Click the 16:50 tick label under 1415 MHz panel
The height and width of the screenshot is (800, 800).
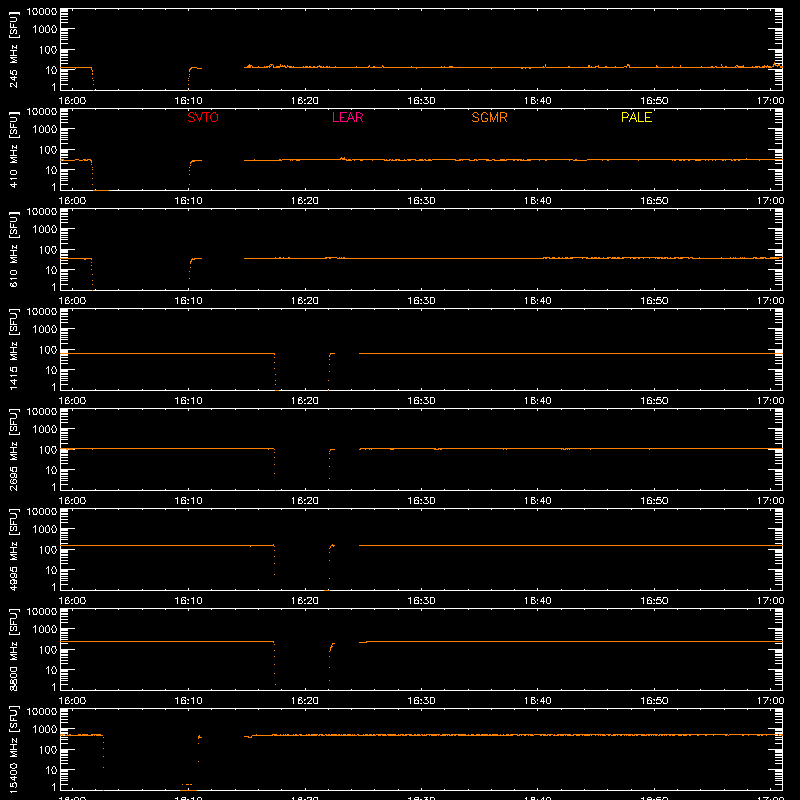click(654, 401)
